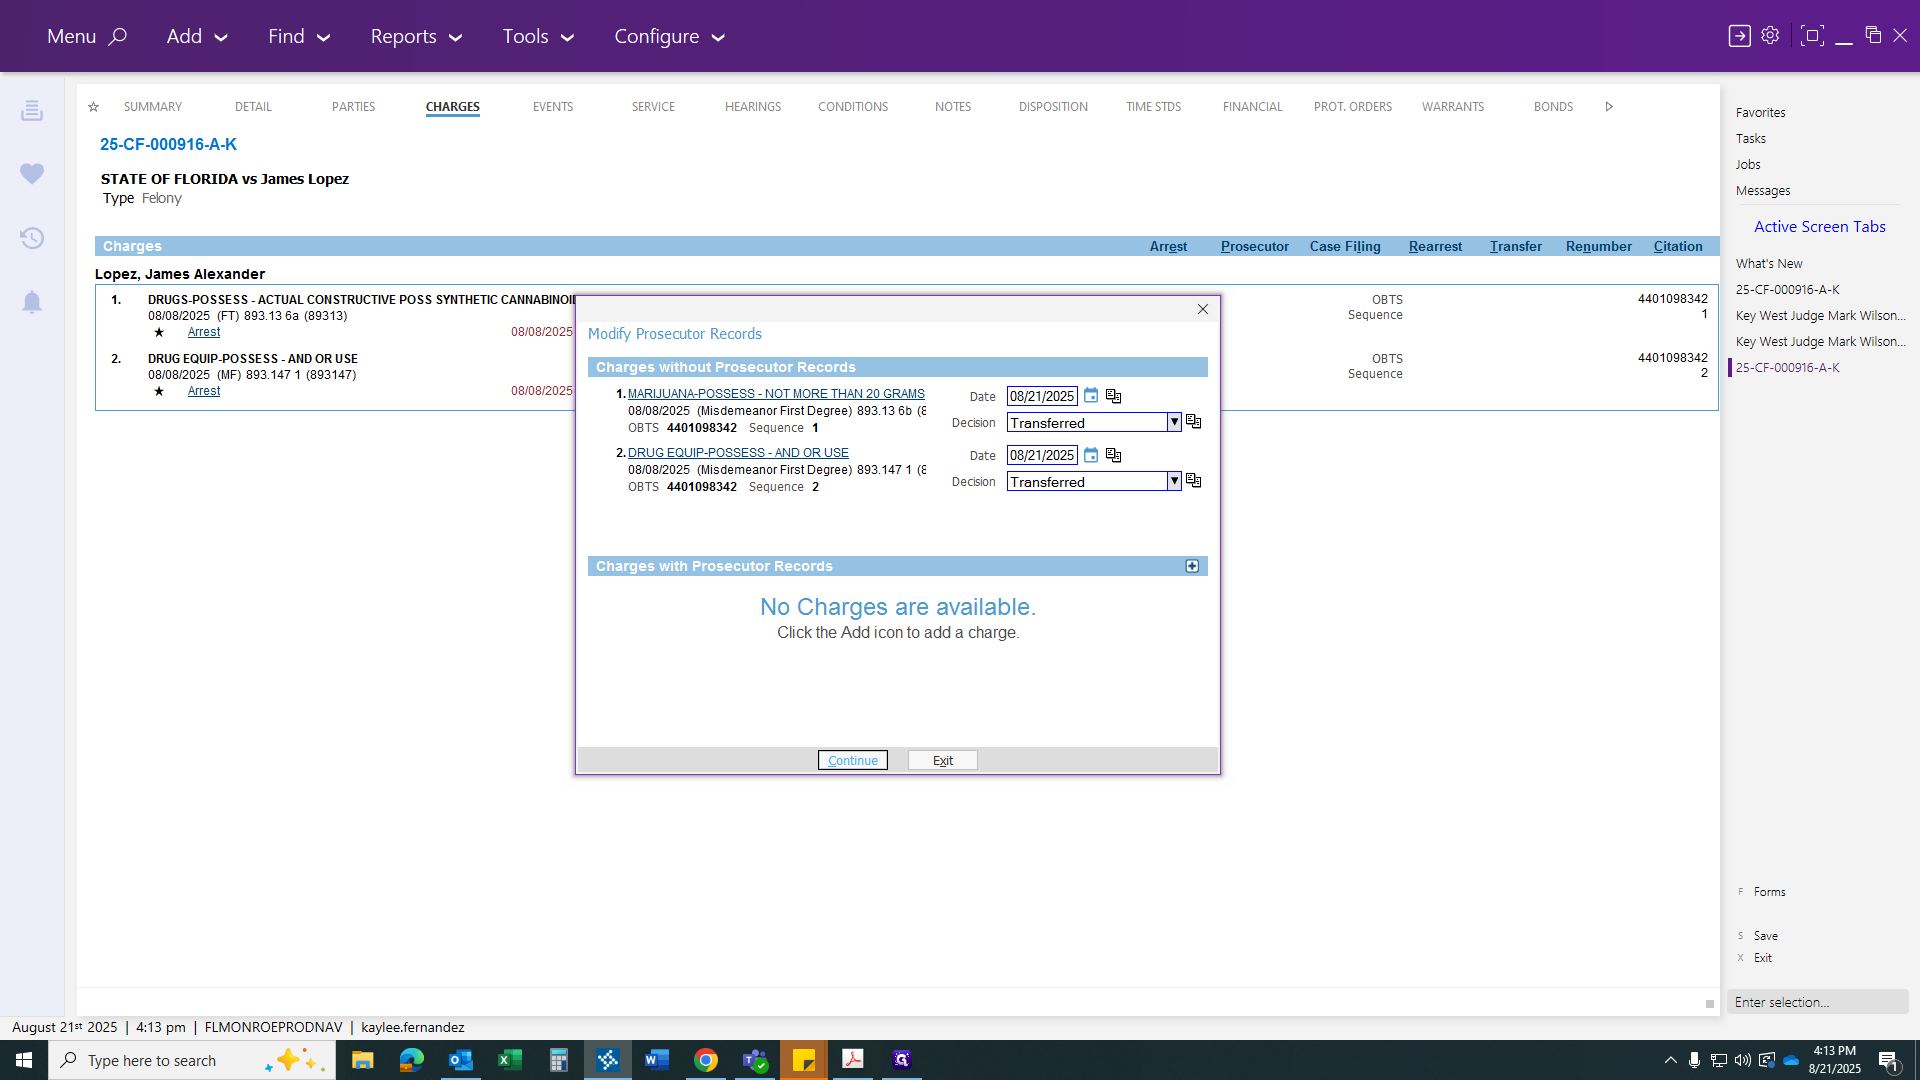Add charge with plus icon in Prosecutor Records
The width and height of the screenshot is (1920, 1080).
(x=1192, y=566)
